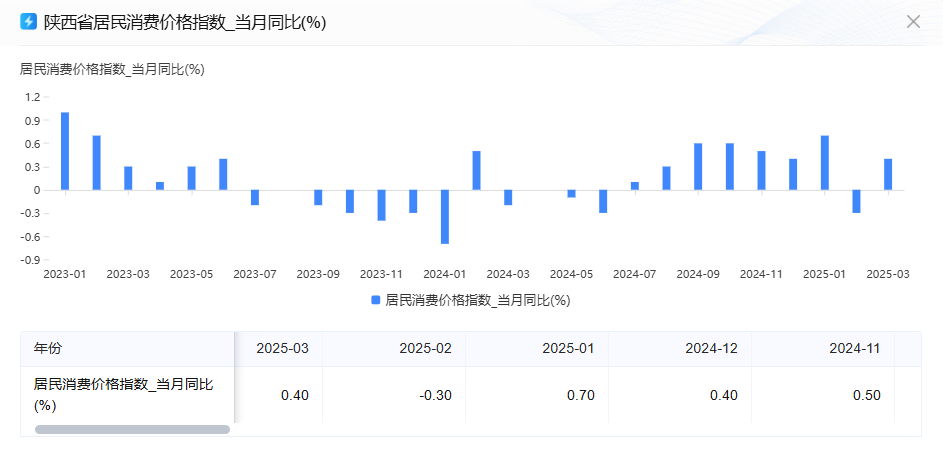Click the bar for 2025-01
The image size is (943, 454).
pyautogui.click(x=825, y=163)
